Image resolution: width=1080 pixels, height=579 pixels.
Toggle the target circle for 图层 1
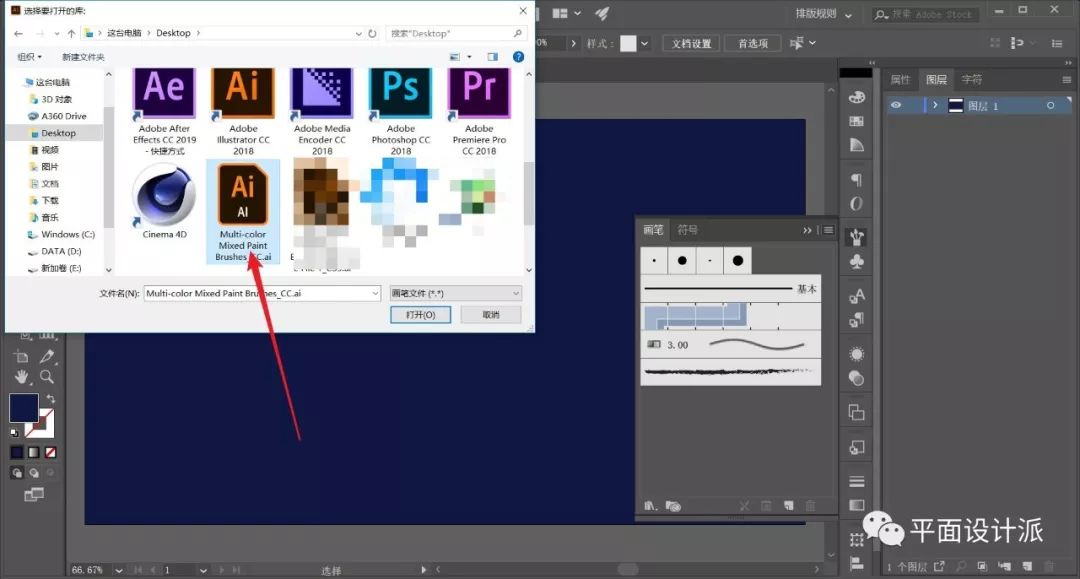1050,105
